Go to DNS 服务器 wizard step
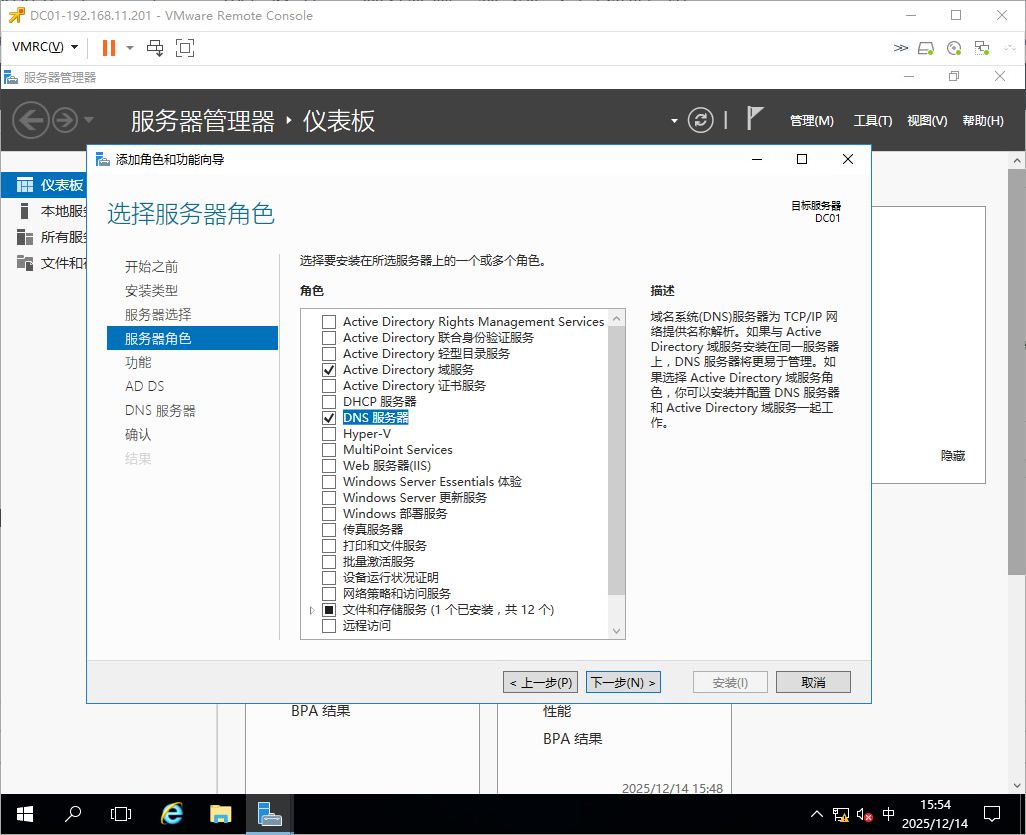1026x835 pixels. point(160,410)
